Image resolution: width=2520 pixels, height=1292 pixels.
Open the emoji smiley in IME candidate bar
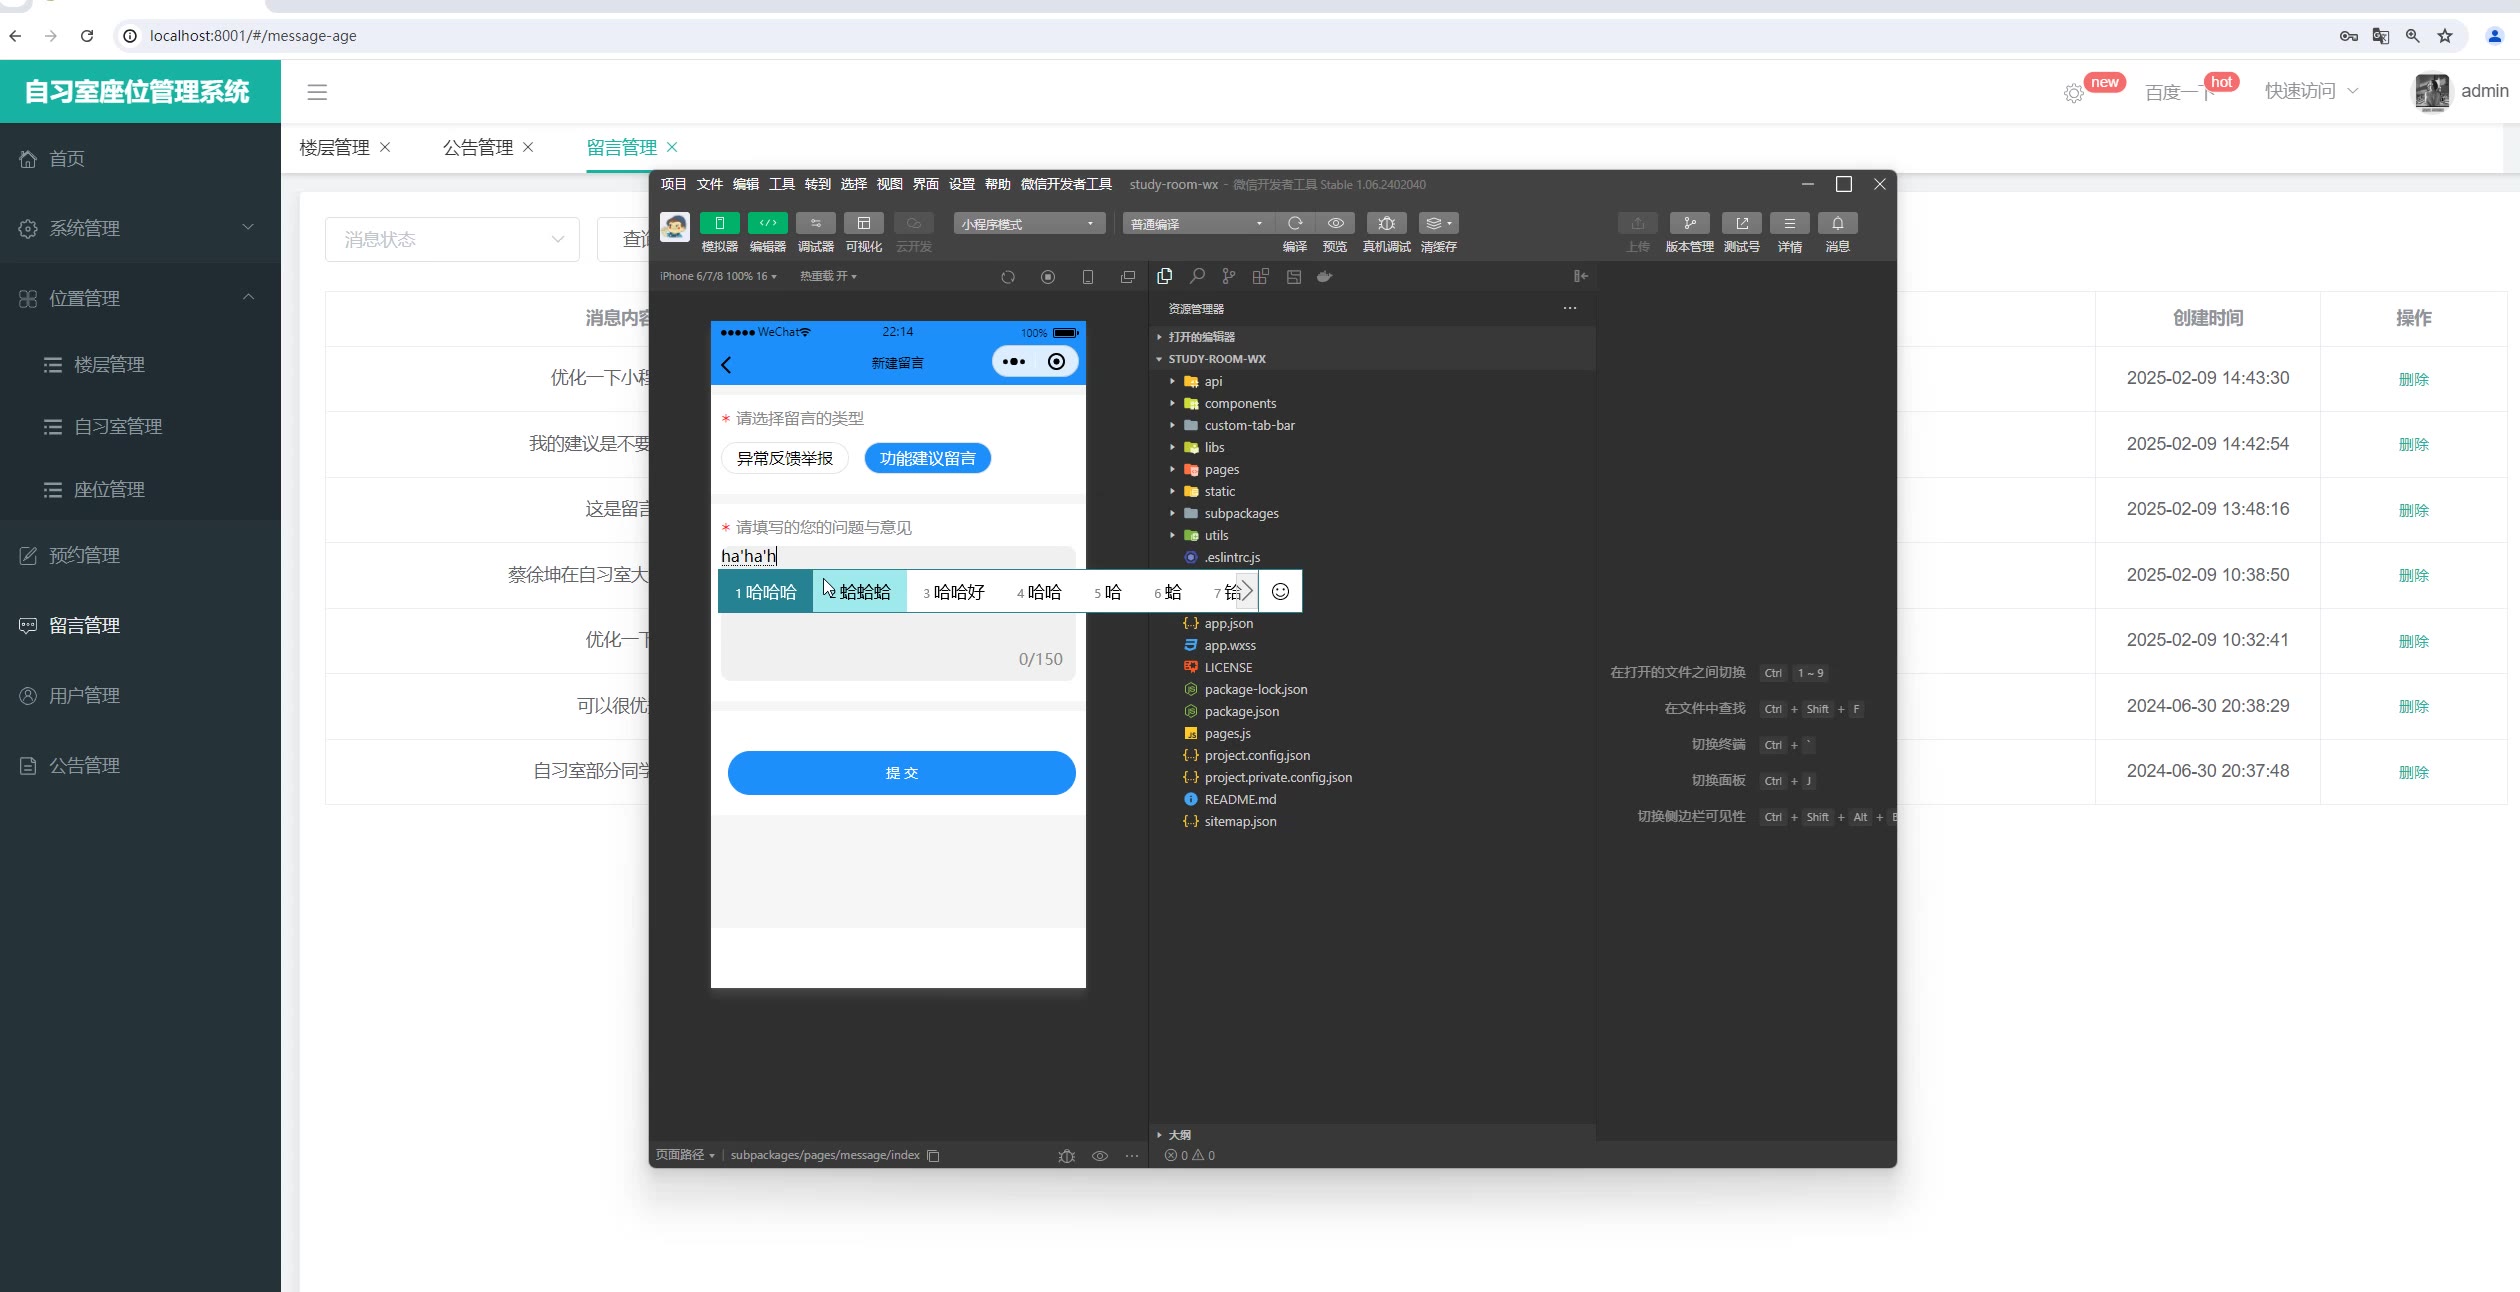click(1280, 591)
